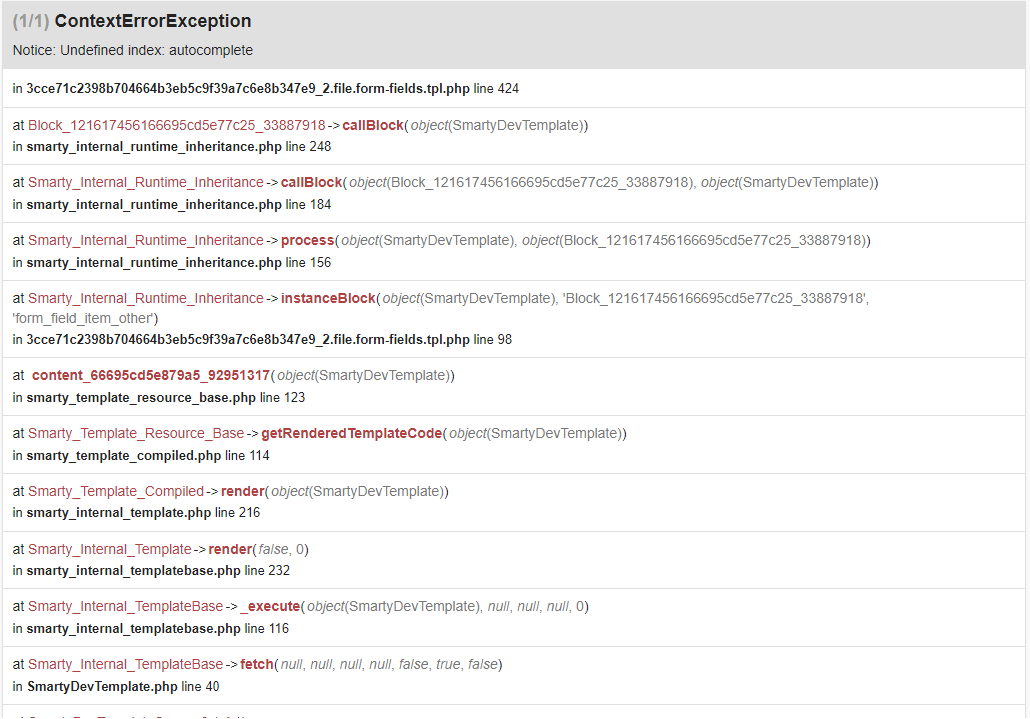Viewport: 1030px width, 719px height.
Task: Open Block_121617456166695cd5e77c25_33887918 class link
Action: (177, 125)
